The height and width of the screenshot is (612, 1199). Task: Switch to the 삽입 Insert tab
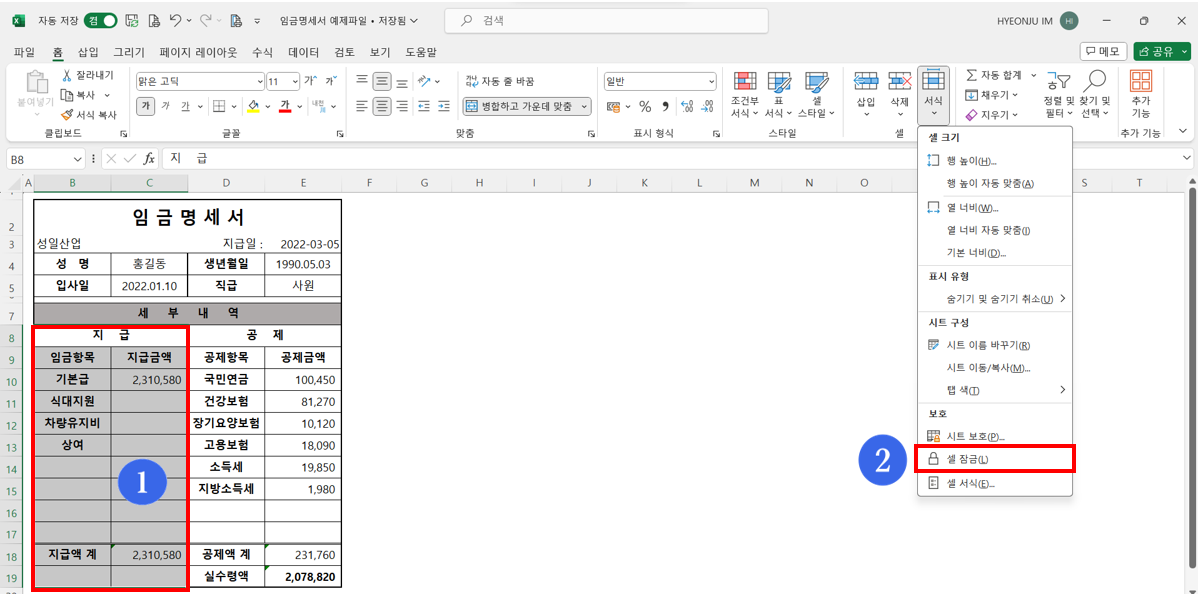click(88, 52)
